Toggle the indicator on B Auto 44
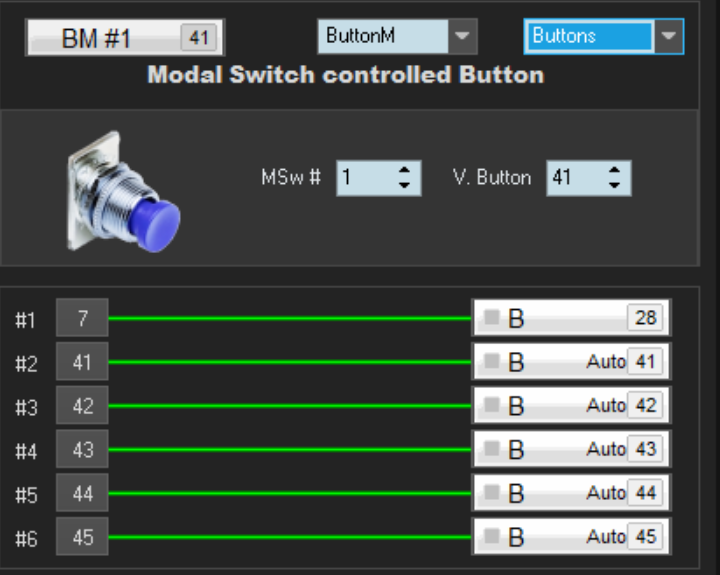Viewport: 720px width, 575px height. click(491, 493)
